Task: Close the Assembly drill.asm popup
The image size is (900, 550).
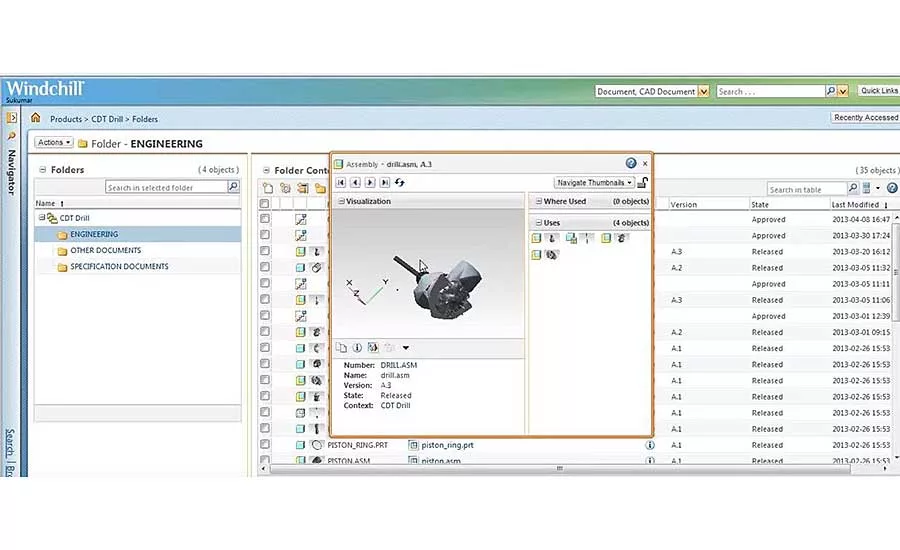Action: click(645, 164)
